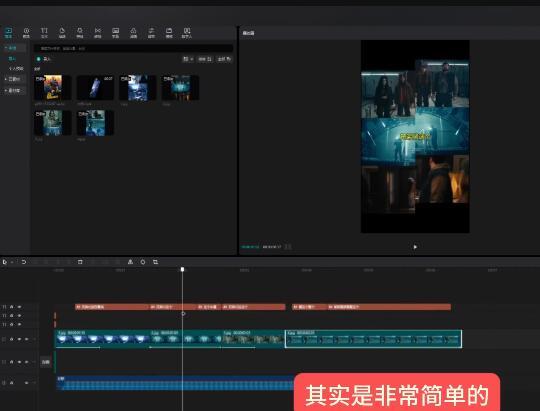Select the first video clip on main track

point(102,339)
